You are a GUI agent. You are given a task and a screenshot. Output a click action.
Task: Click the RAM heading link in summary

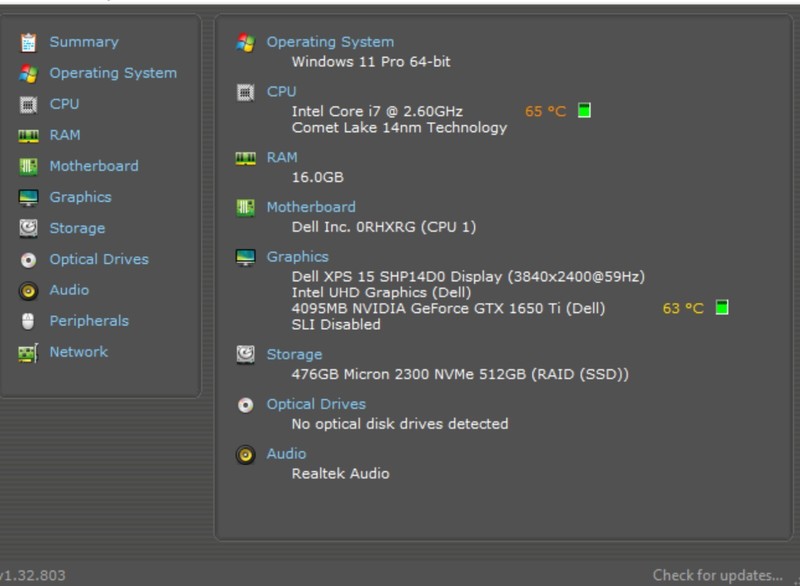point(282,158)
